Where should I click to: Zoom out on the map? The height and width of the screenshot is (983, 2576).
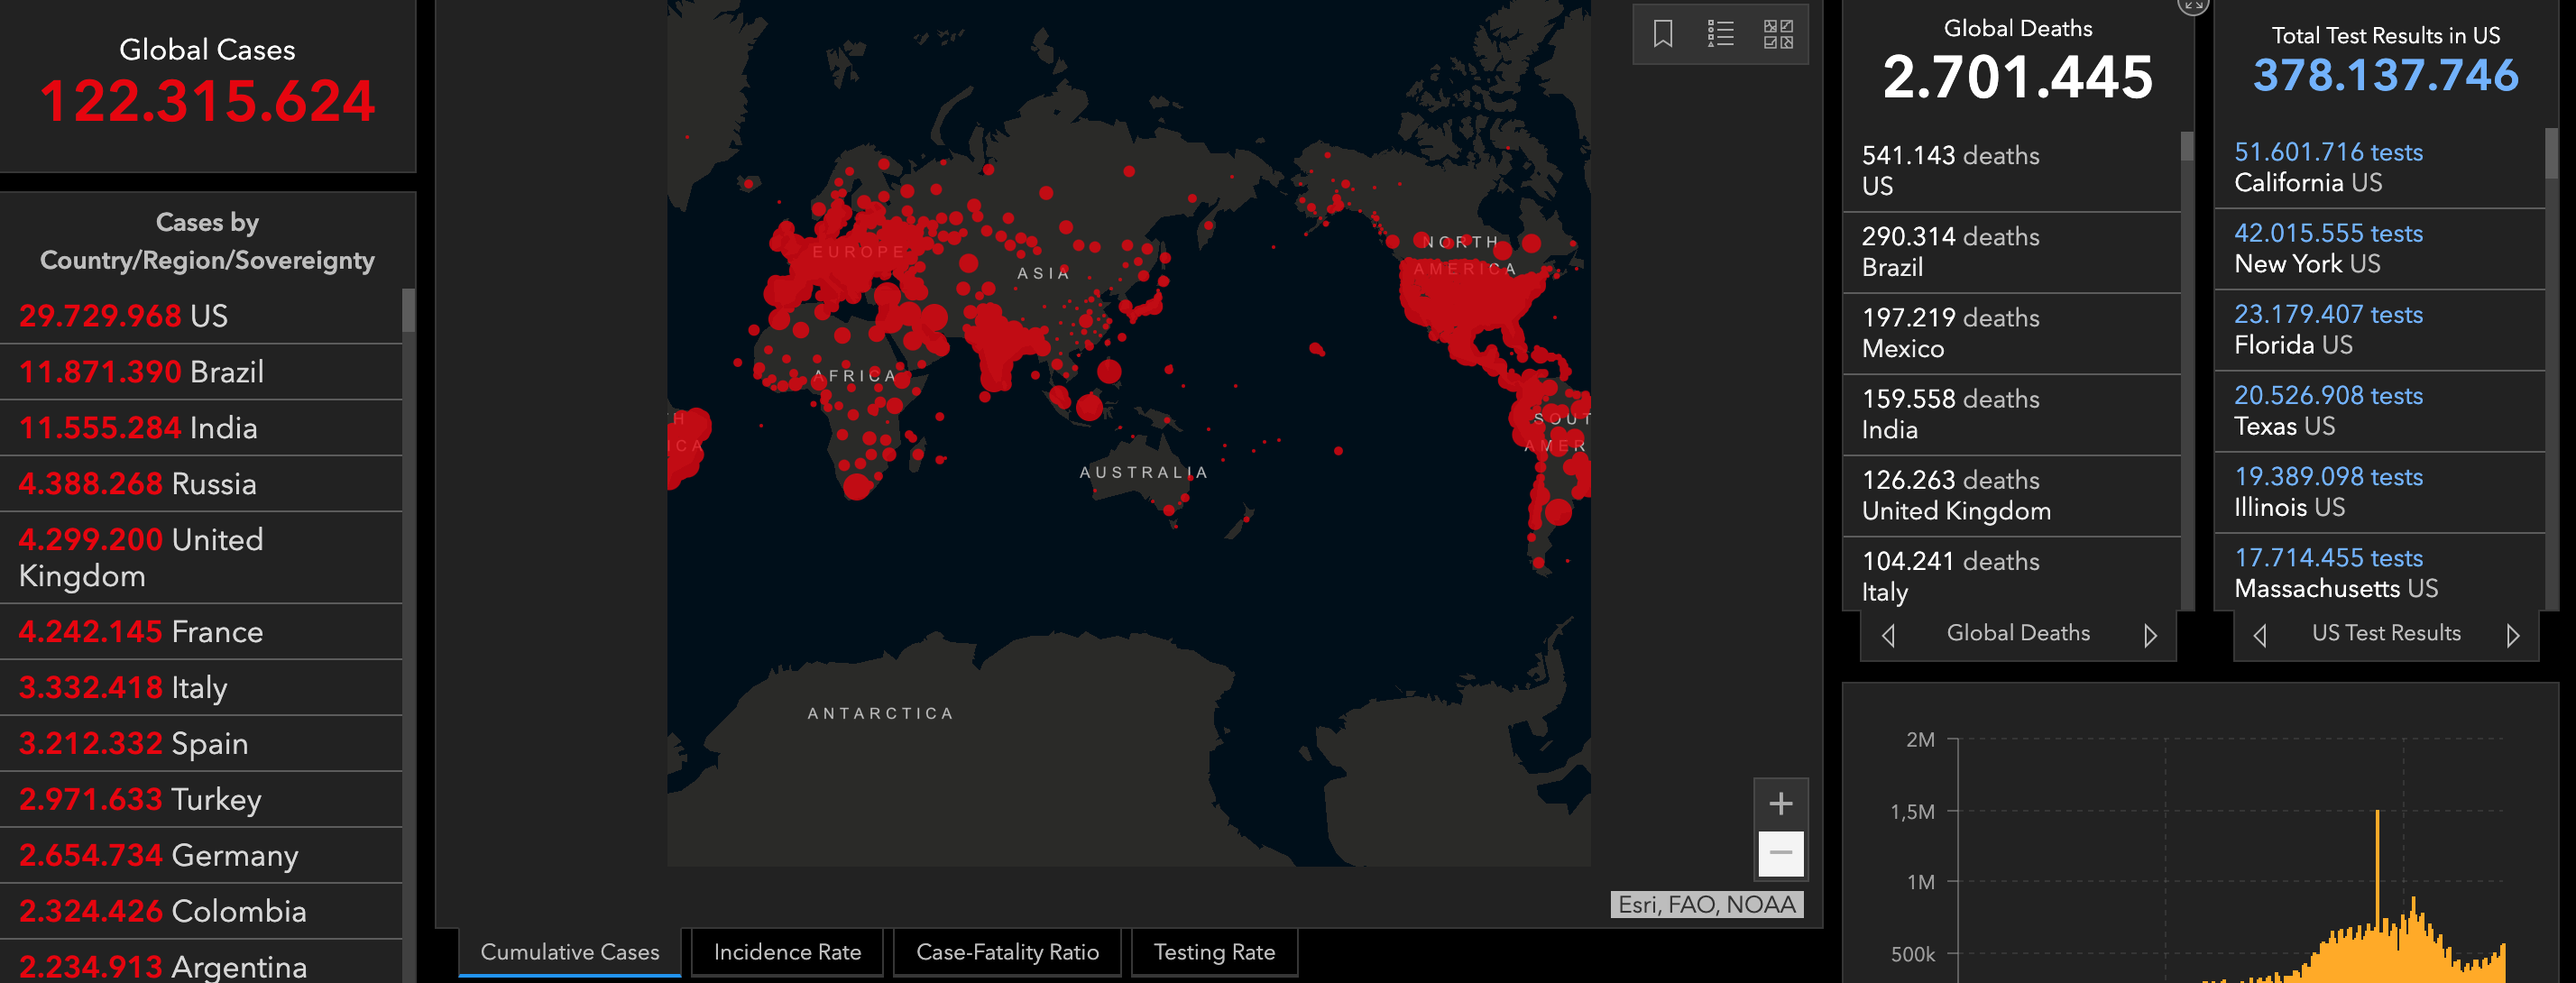1780,853
